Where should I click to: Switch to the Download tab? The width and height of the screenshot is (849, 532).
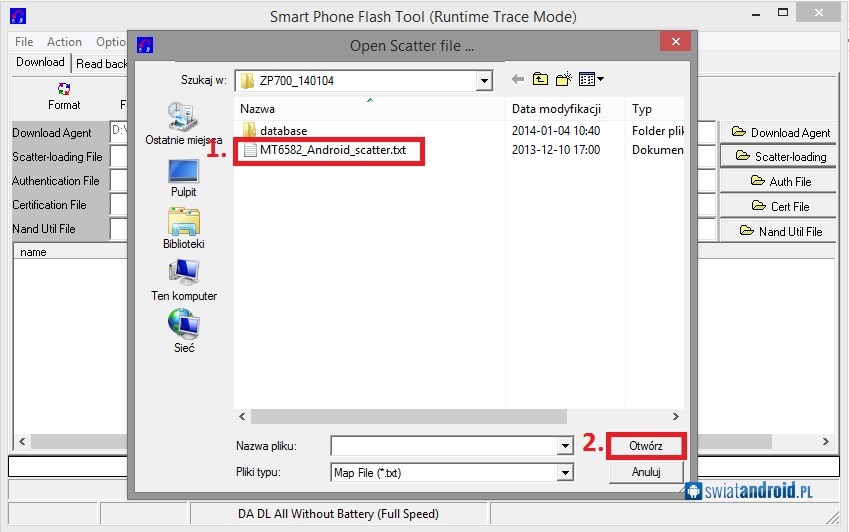tap(40, 62)
